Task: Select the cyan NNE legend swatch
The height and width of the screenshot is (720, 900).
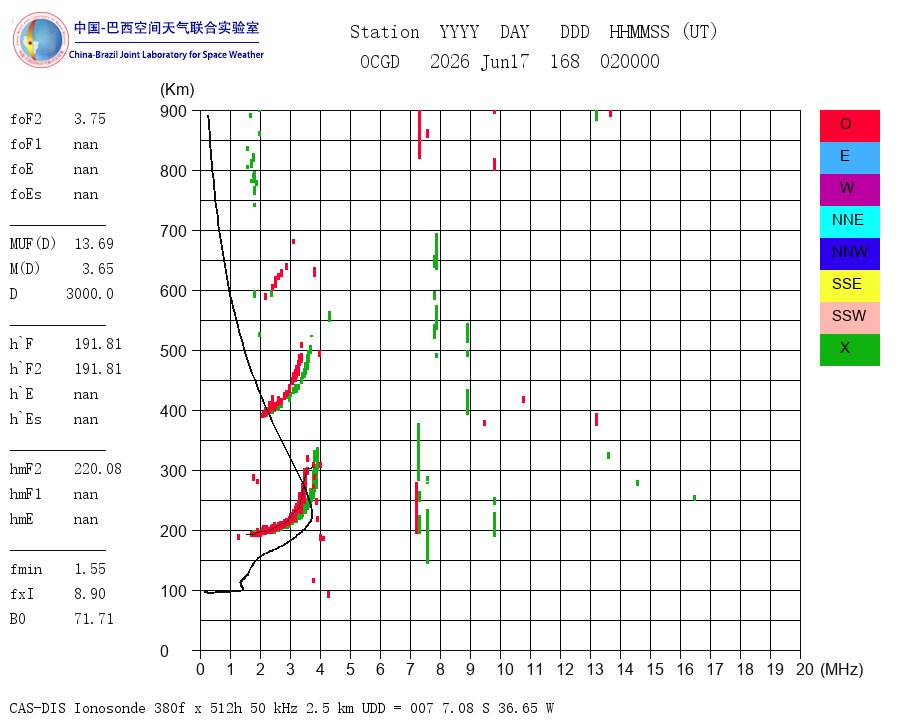Action: point(849,222)
